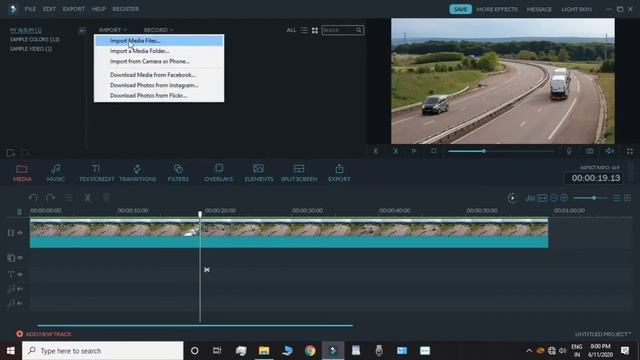
Task: Mute the first music track
Action: (20, 289)
